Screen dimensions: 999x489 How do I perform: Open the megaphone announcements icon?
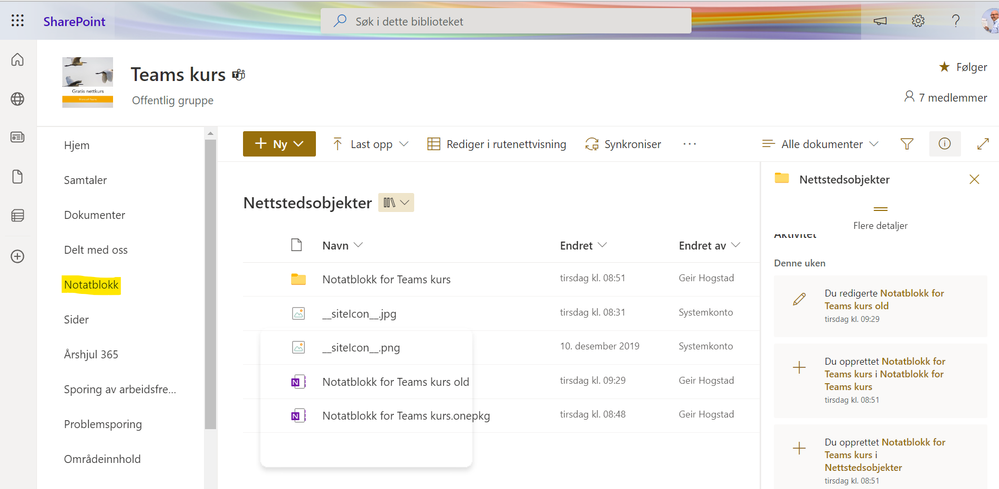880,21
